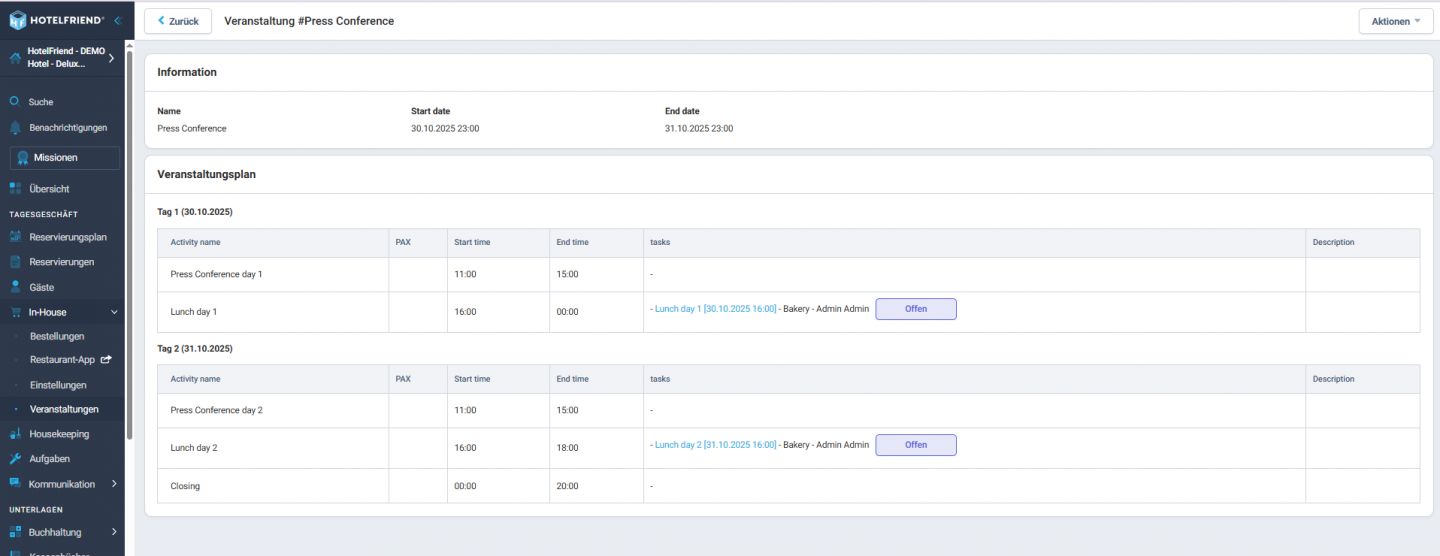Viewport: 1440px width, 556px height.
Task: Click the Benachrichtigungen bell icon
Action: click(14, 128)
